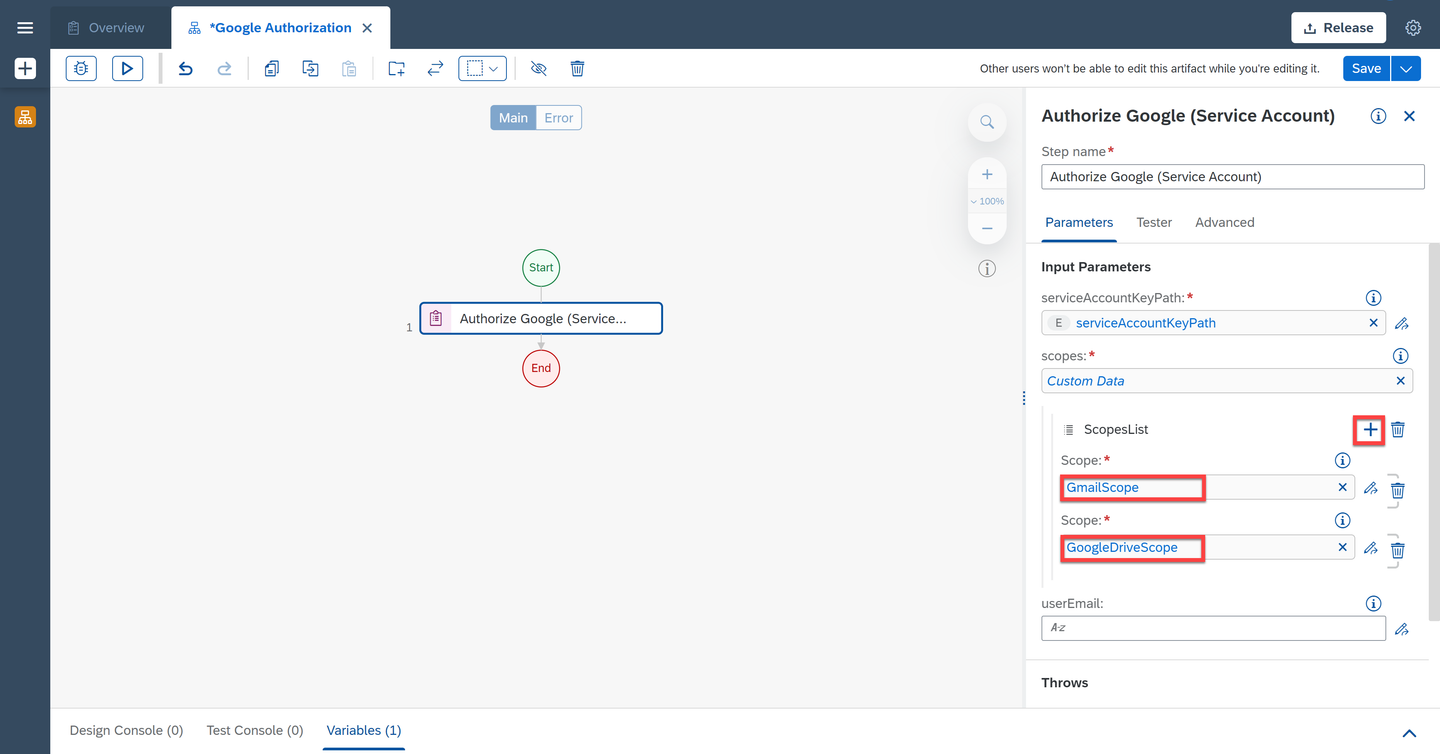Open the selection mode dropdown
The image size is (1440, 754).
pyautogui.click(x=482, y=68)
